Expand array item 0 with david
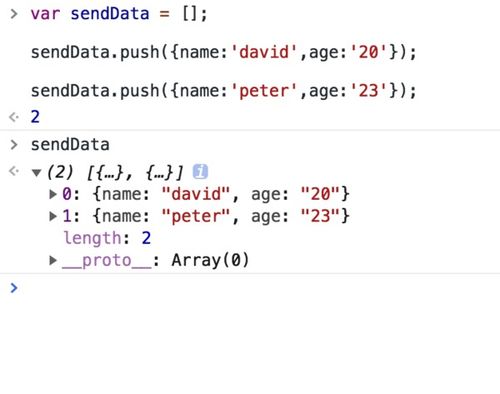The height and width of the screenshot is (394, 500). (x=53, y=194)
